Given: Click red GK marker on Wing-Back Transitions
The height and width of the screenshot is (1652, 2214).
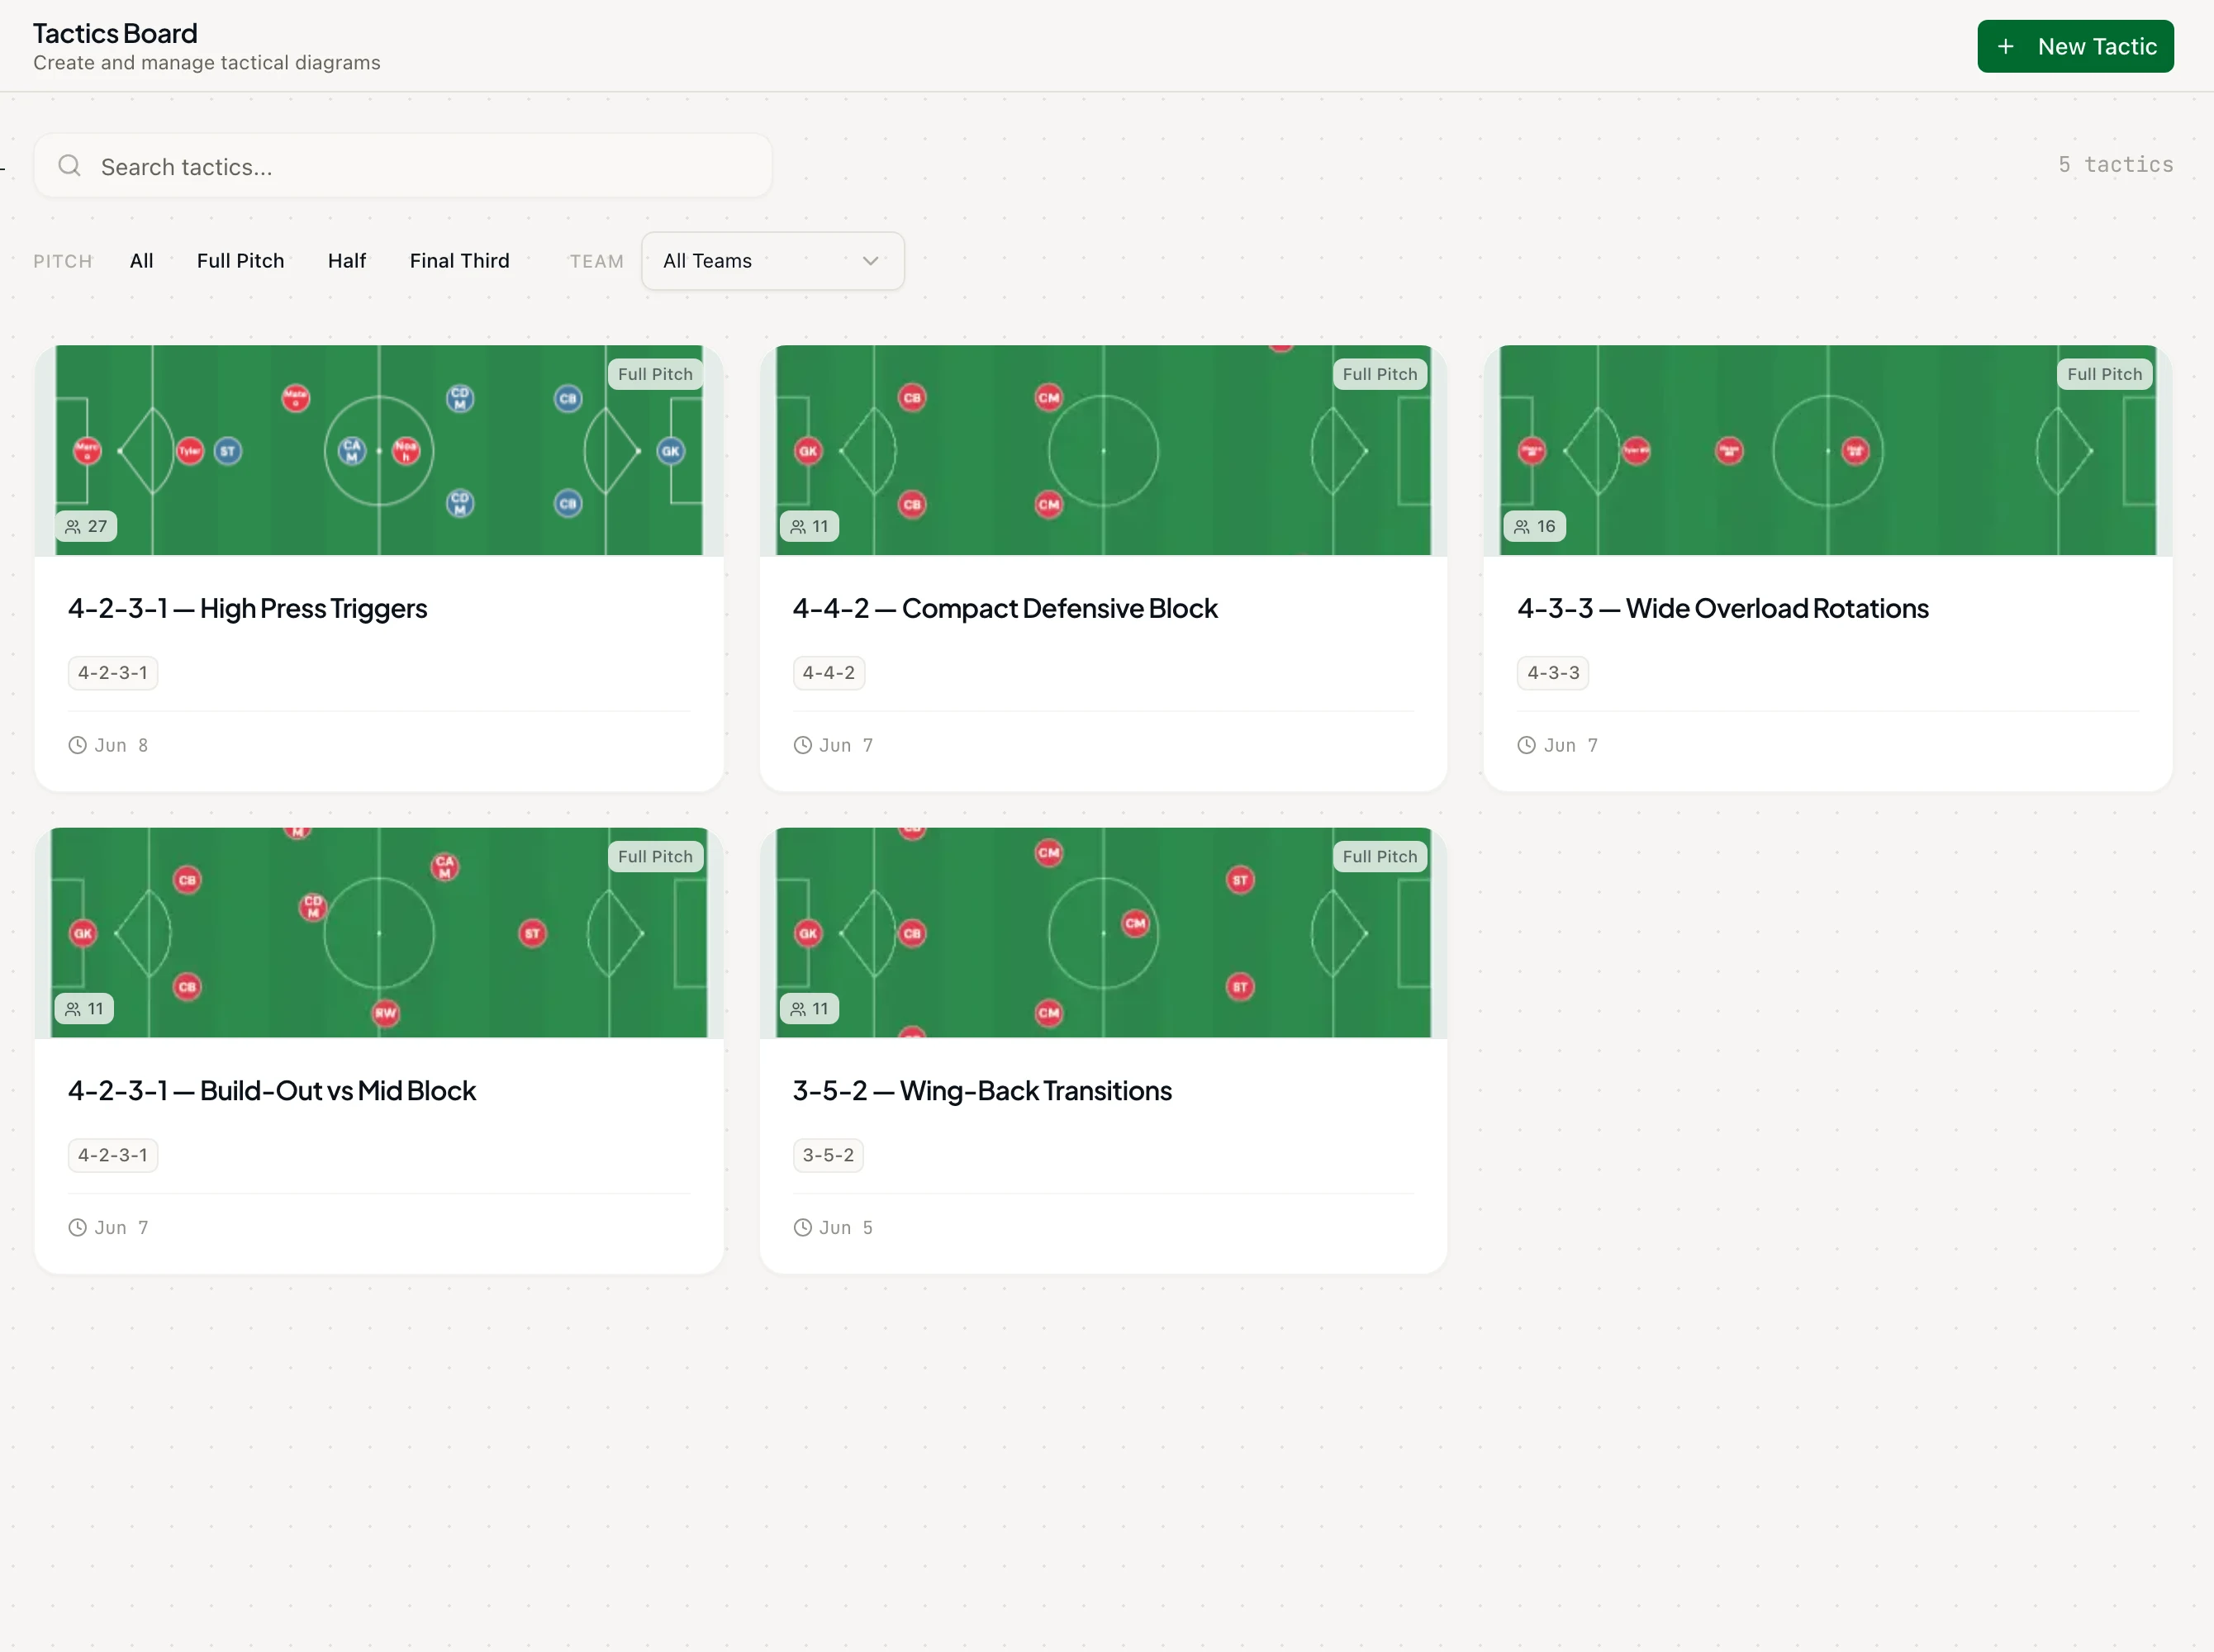Looking at the screenshot, I should (808, 933).
